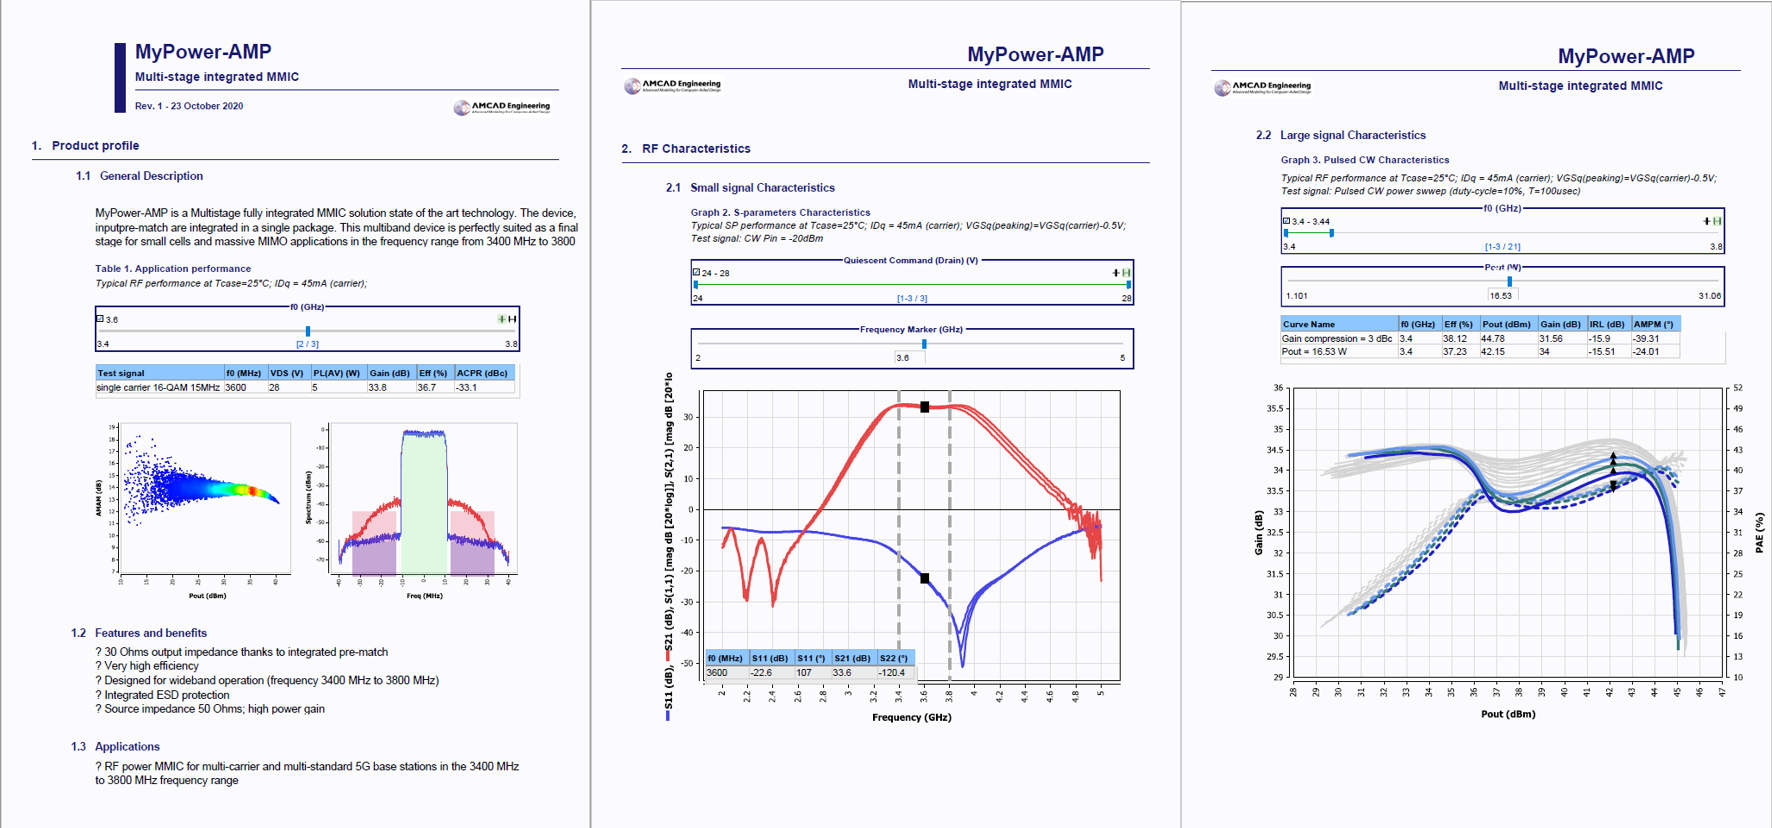This screenshot has height=828, width=1772.
Task: Click the 'S22 (°)' marker table header
Action: pyautogui.click(x=895, y=658)
